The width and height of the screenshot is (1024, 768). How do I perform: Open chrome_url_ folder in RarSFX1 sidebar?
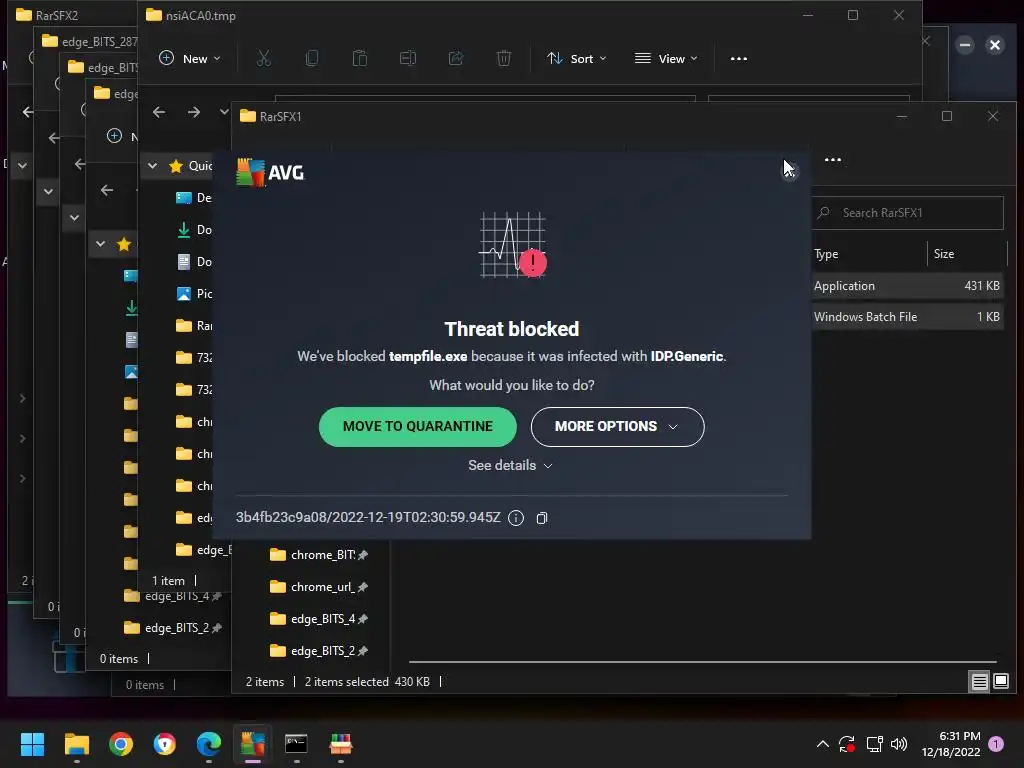pos(319,587)
